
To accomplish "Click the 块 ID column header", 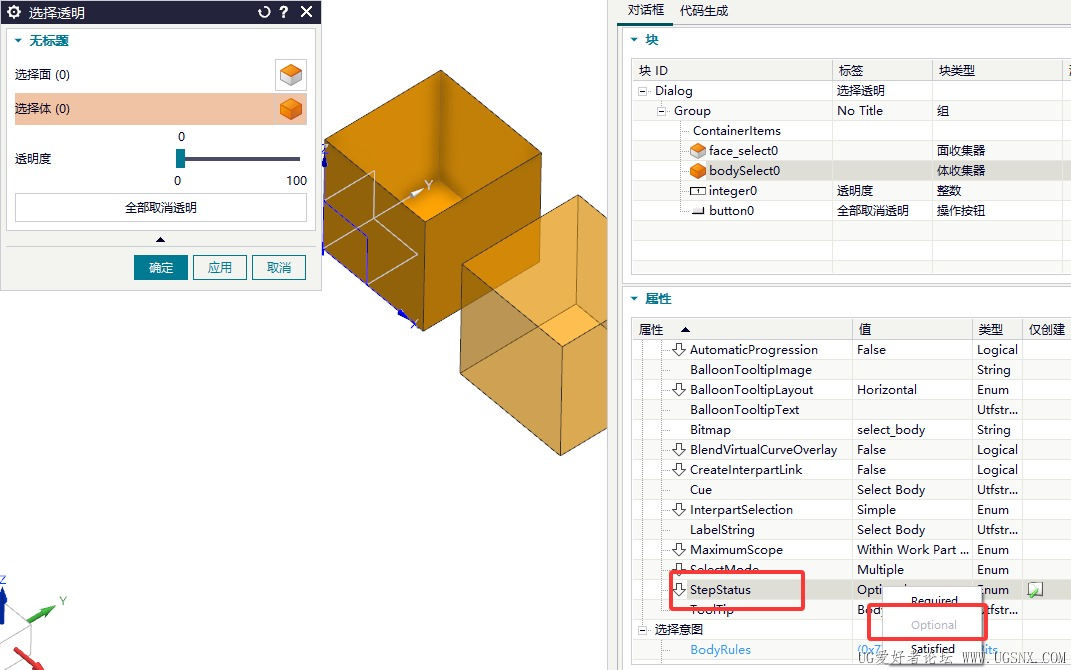I will click(x=732, y=70).
